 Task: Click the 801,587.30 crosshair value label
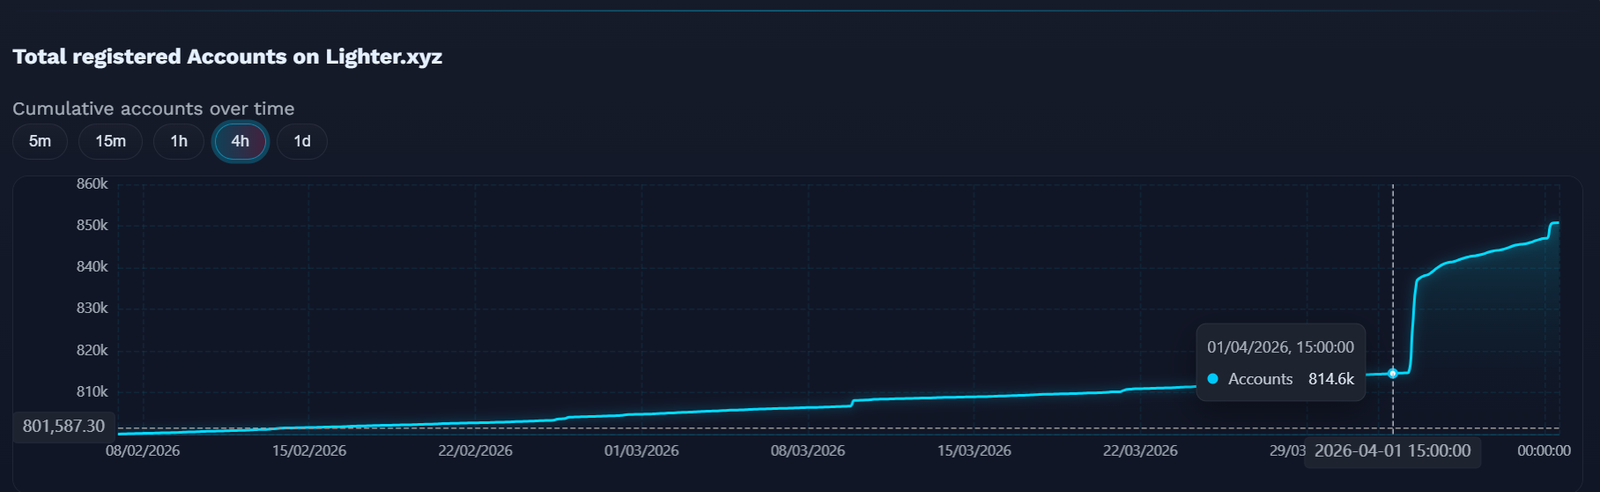point(64,426)
